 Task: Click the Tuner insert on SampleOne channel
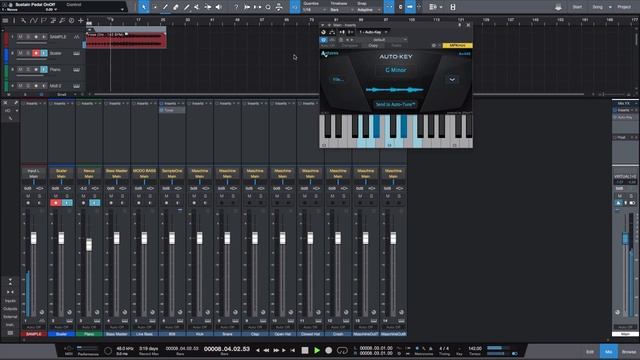[x=172, y=110]
